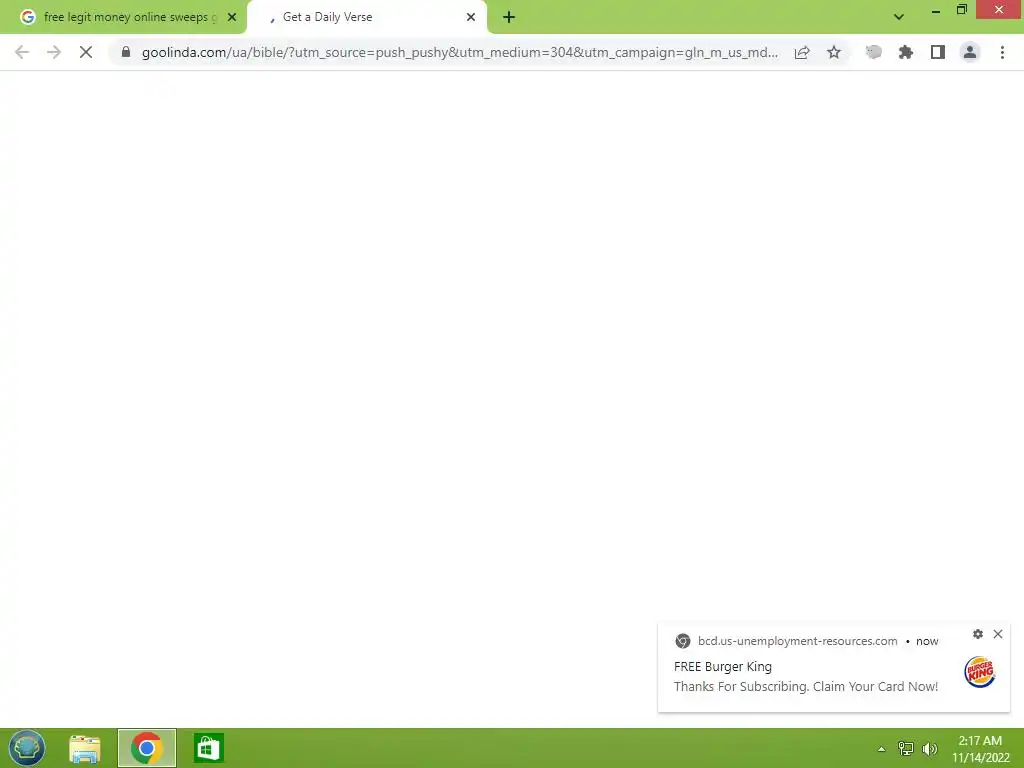The image size is (1024, 768).
Task: Restore down the Chrome window
Action: pos(961,10)
